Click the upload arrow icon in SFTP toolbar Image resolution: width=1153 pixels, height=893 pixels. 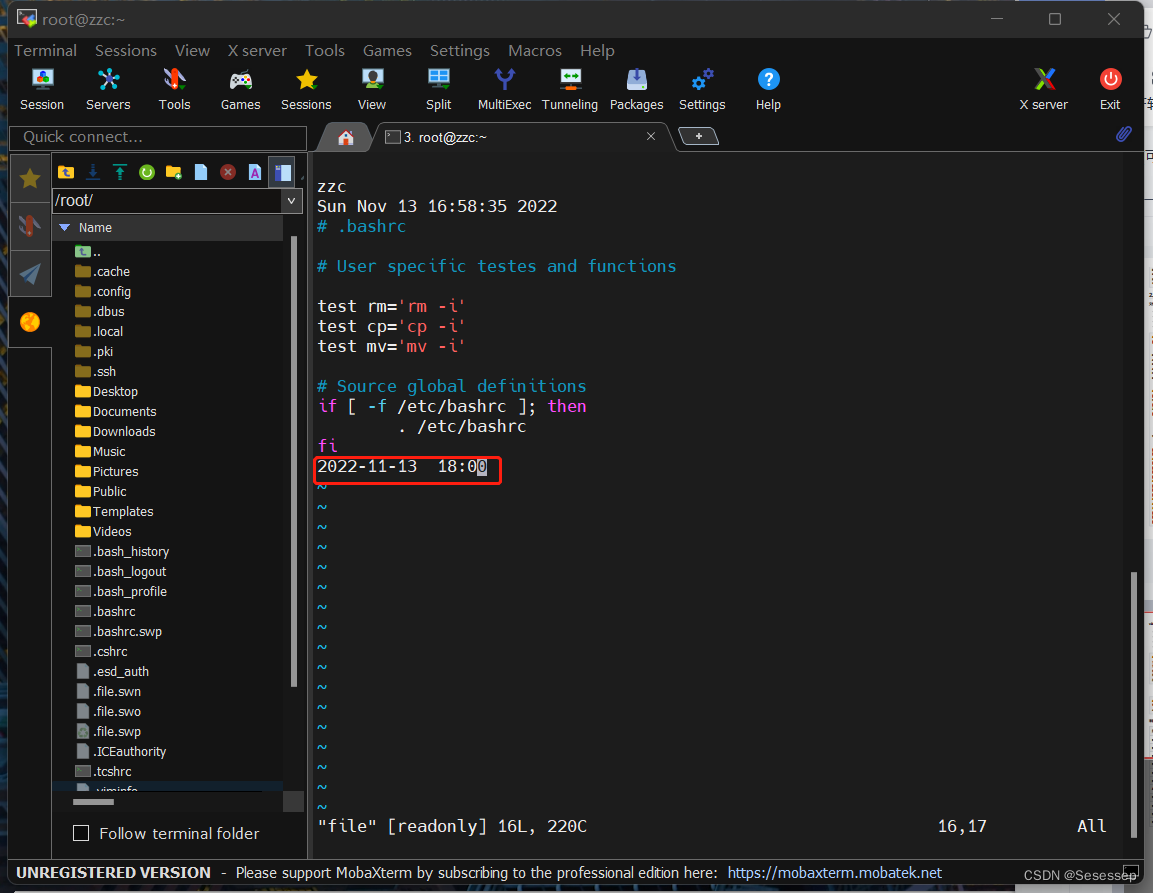[x=120, y=172]
